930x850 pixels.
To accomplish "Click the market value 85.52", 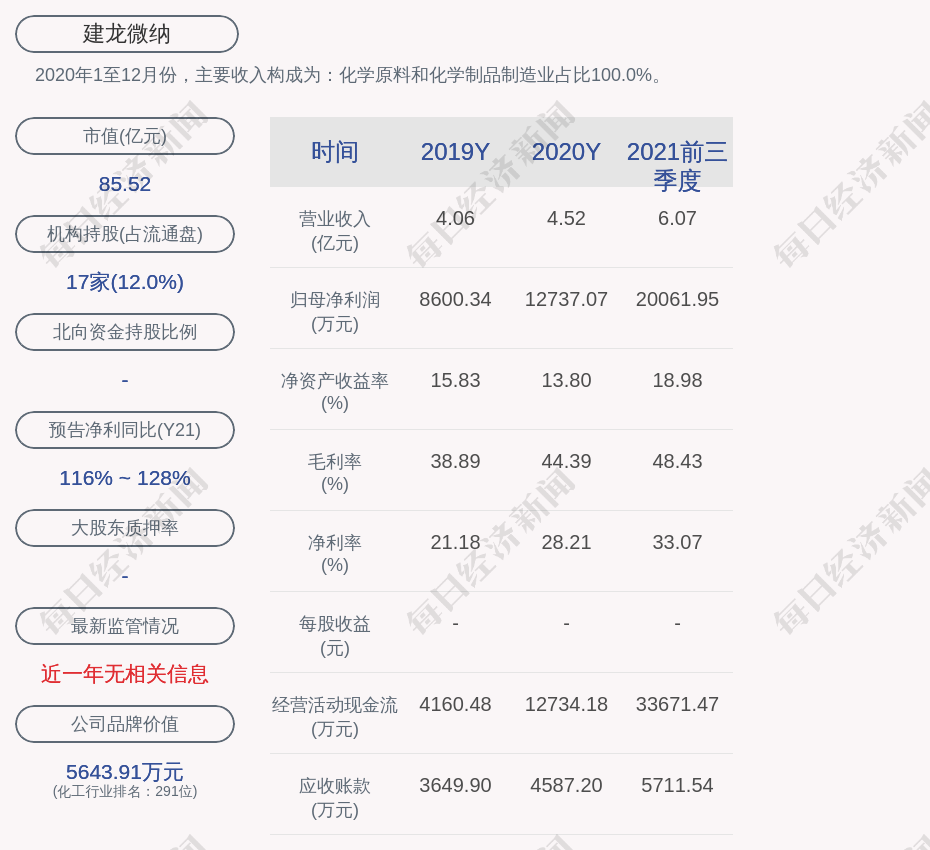I will click(x=125, y=184).
